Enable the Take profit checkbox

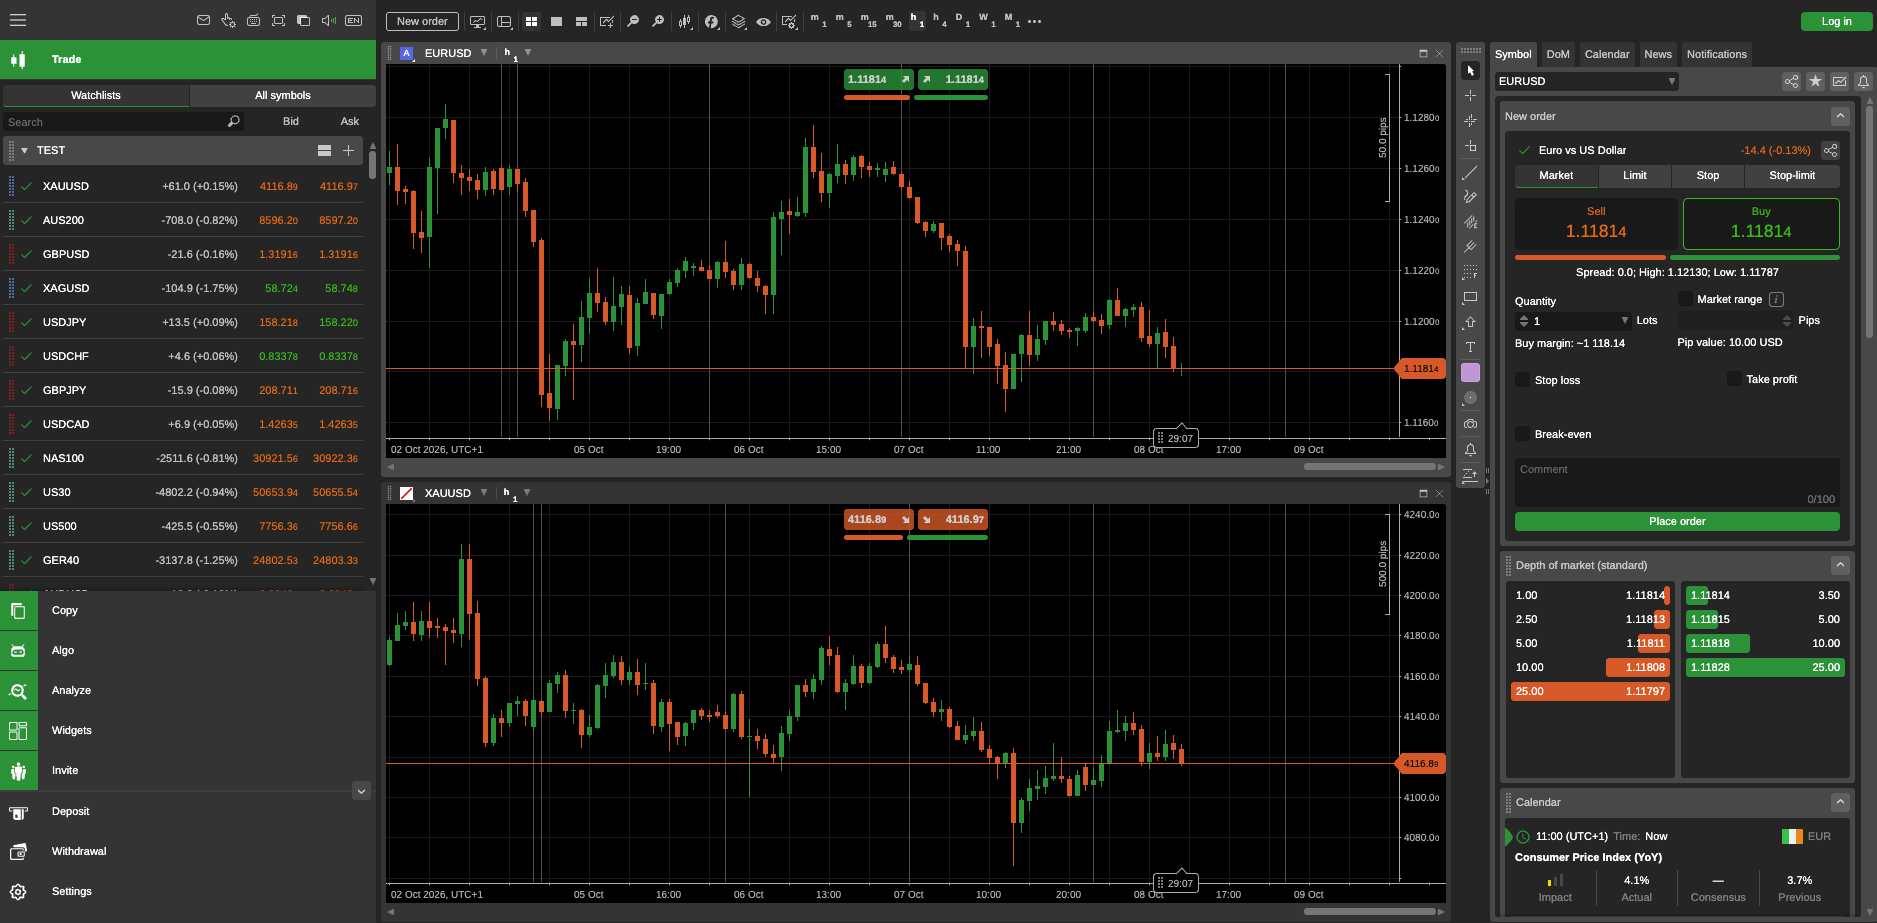tap(1734, 379)
